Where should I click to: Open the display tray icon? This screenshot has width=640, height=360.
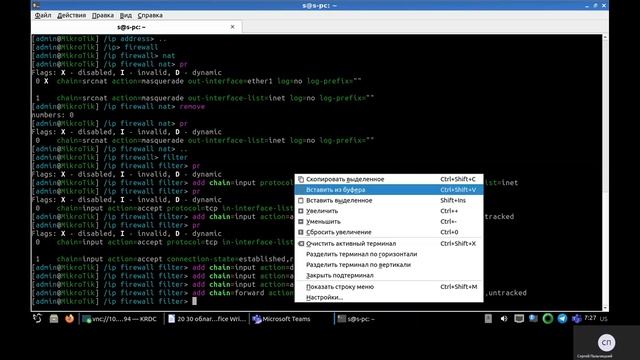(x=519, y=319)
